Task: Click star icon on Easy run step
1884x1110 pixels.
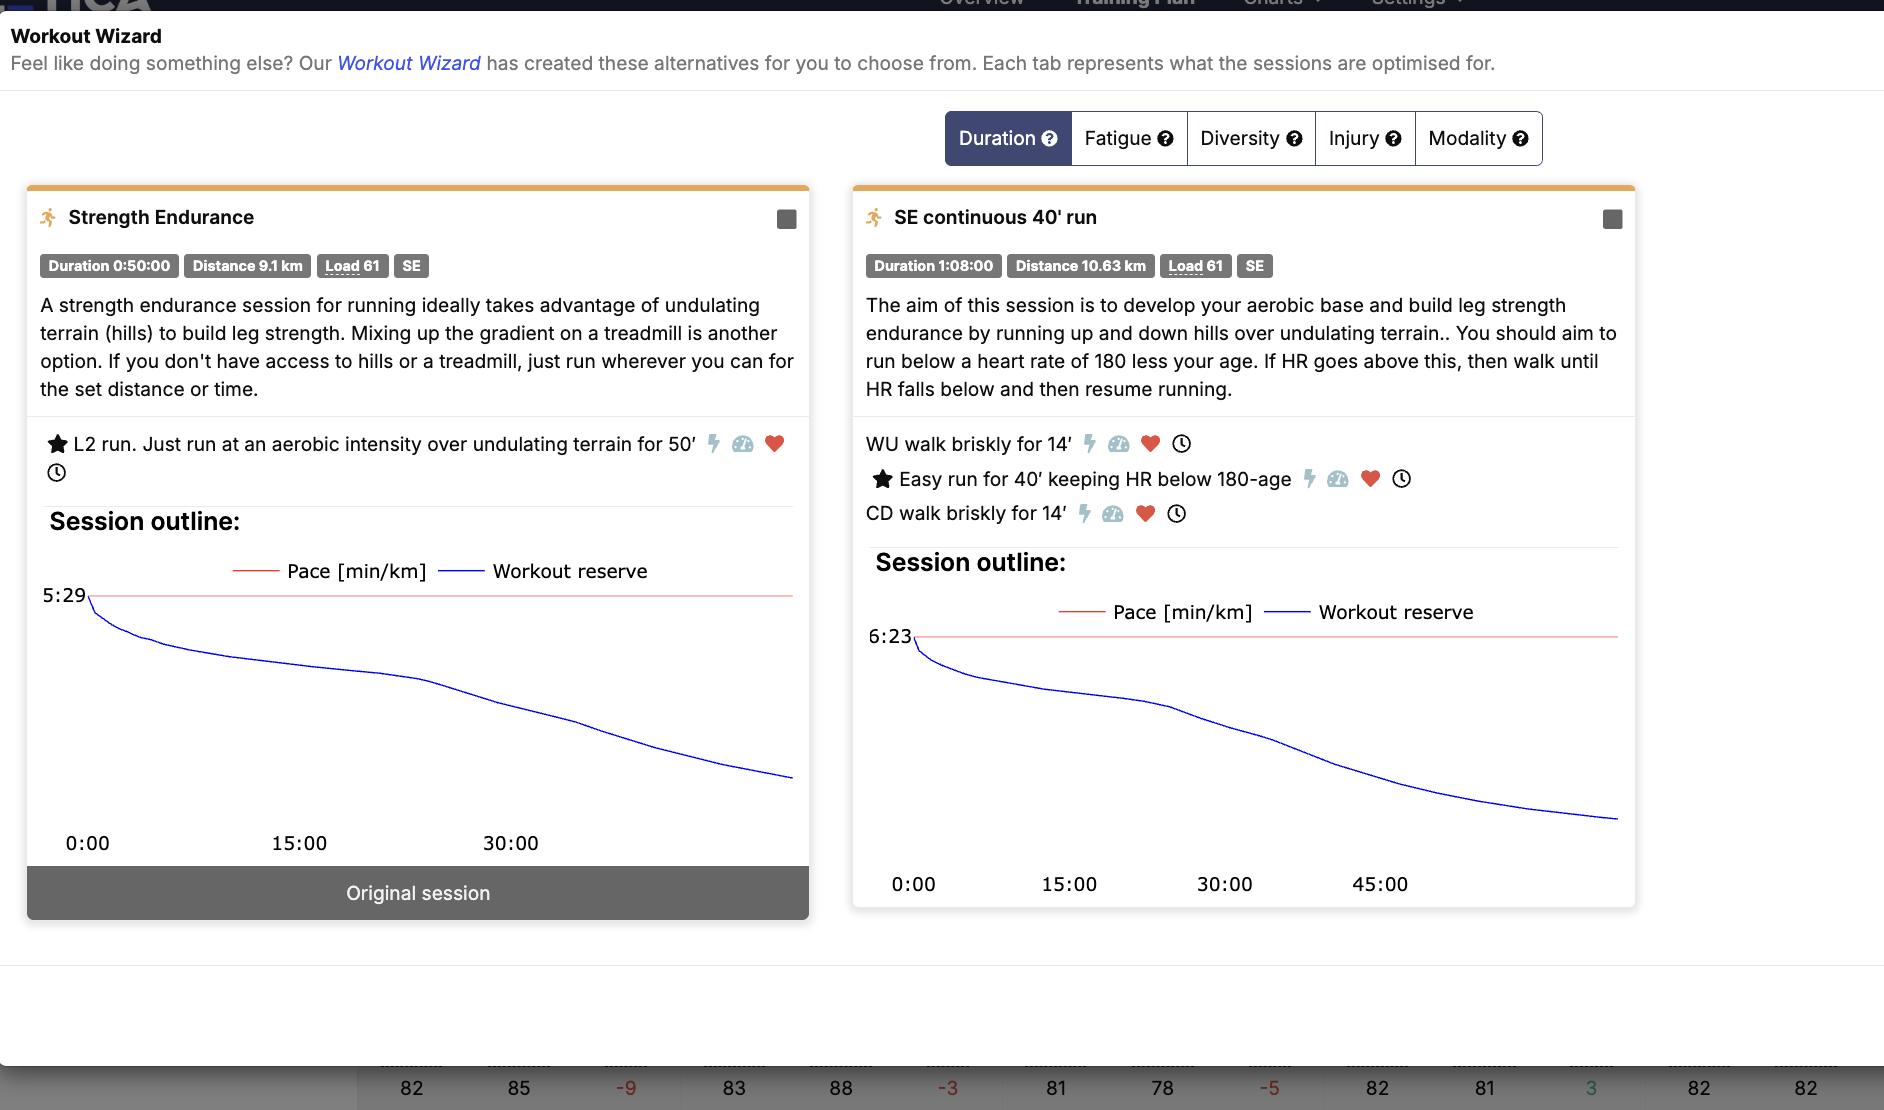Action: tap(882, 479)
